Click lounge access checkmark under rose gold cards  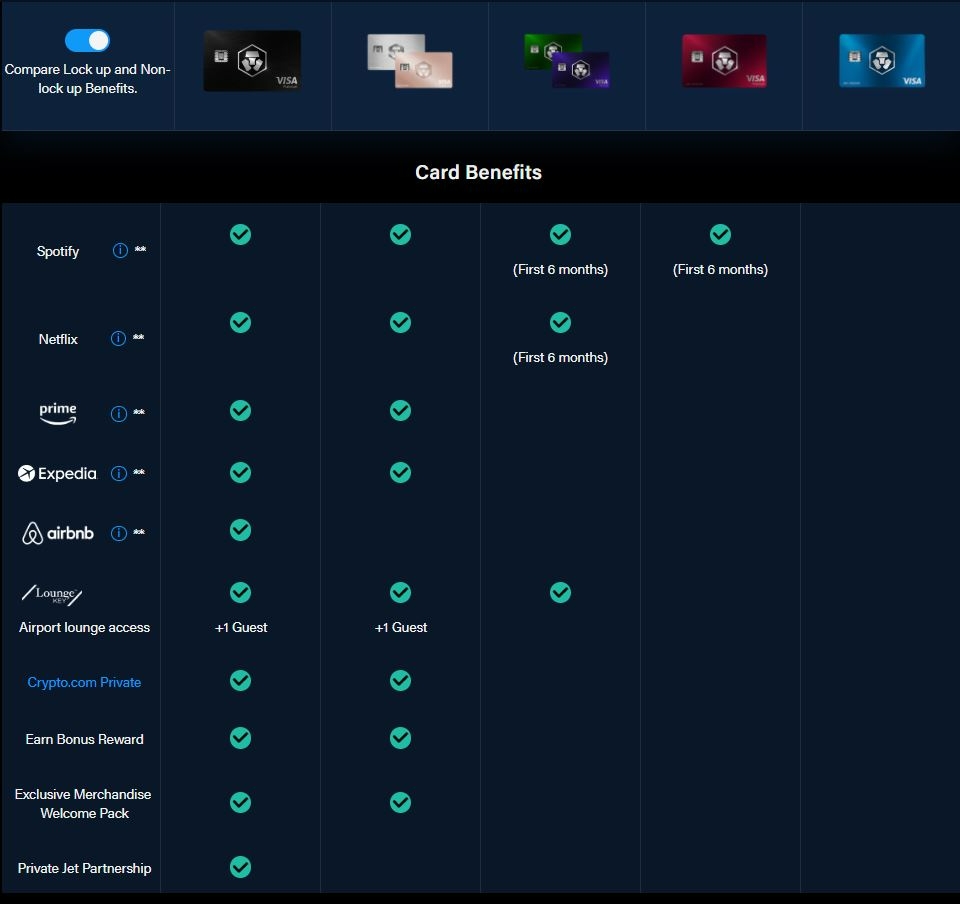tap(400, 592)
